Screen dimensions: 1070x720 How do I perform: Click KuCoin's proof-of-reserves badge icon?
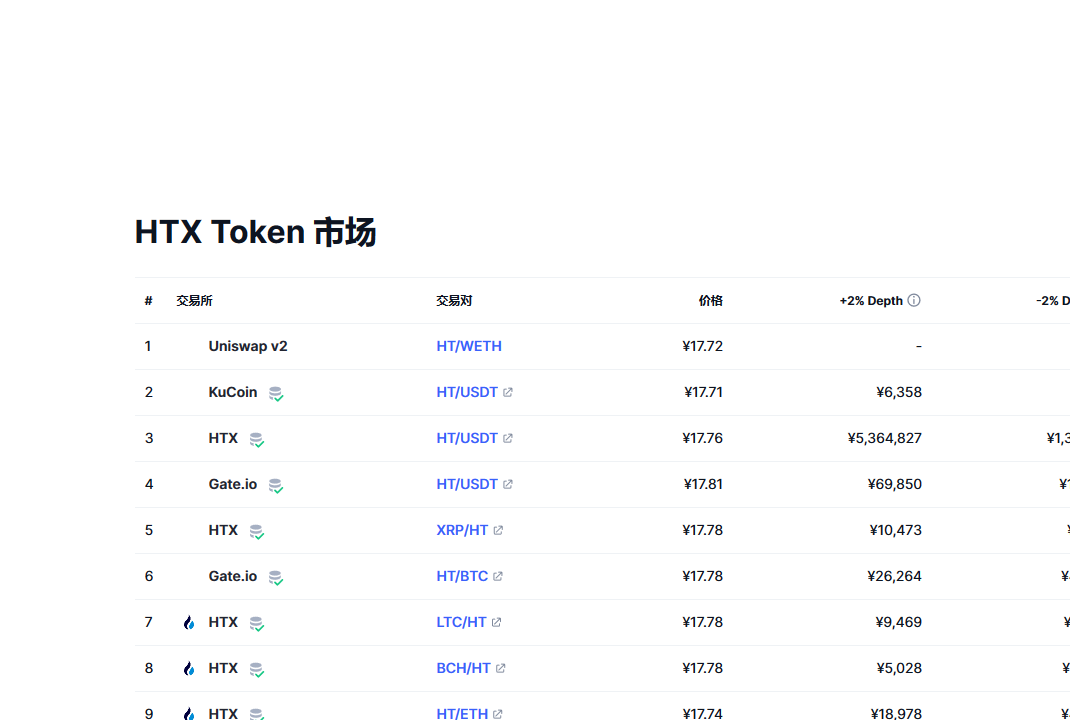[275, 393]
